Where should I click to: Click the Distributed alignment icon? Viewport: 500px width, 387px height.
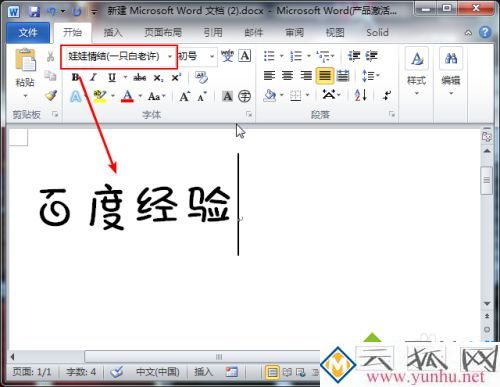pos(343,76)
